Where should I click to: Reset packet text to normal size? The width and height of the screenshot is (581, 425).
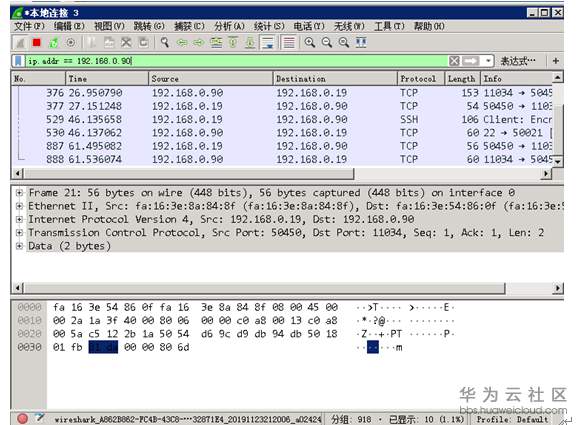[x=344, y=43]
